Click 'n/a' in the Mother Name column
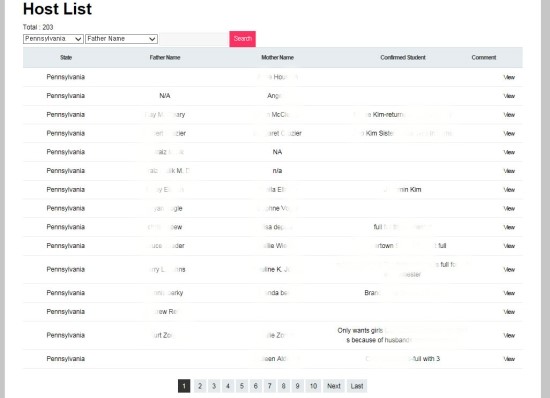 click(277, 171)
